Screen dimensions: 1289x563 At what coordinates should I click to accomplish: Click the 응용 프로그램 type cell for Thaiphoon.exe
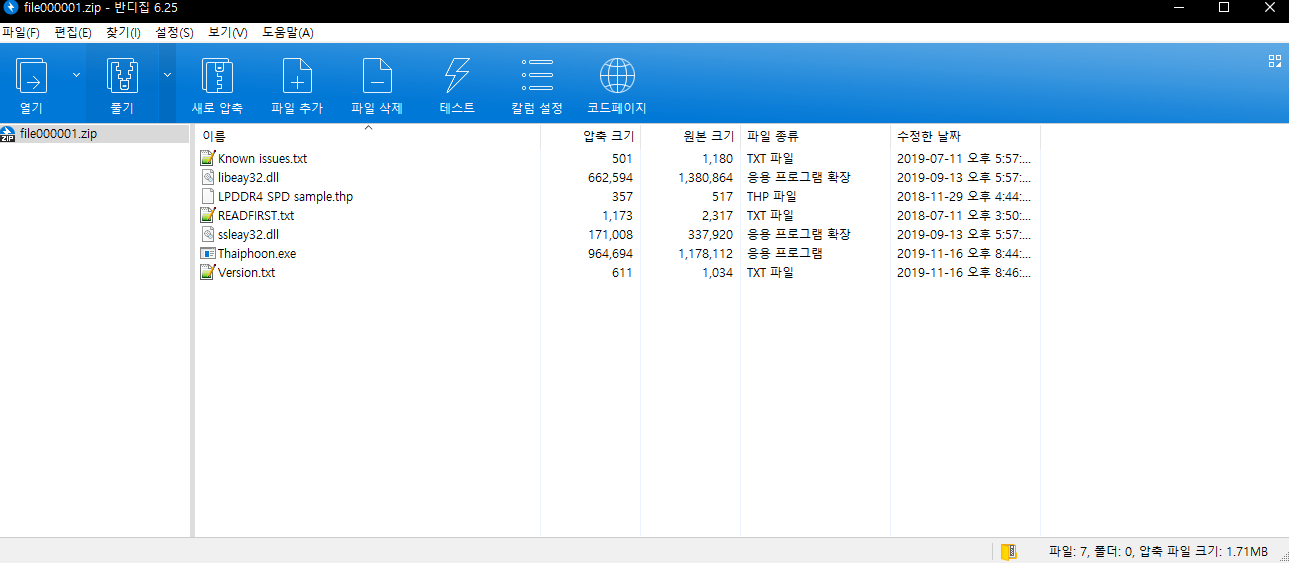pyautogui.click(x=784, y=253)
